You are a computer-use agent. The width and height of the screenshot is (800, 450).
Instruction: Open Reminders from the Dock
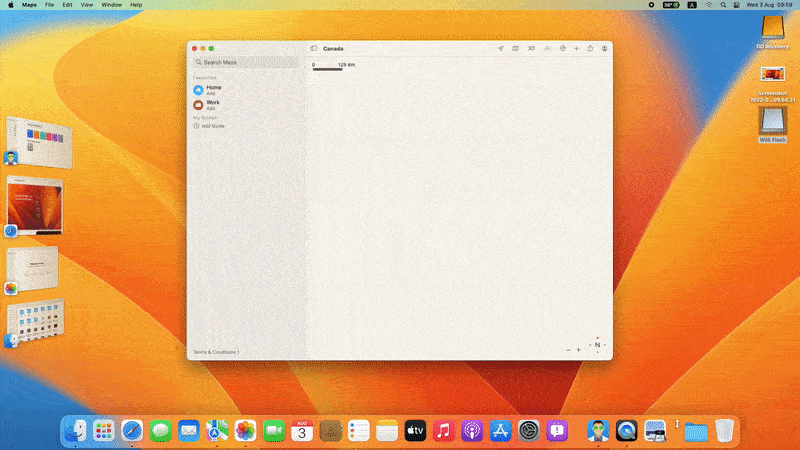point(359,431)
